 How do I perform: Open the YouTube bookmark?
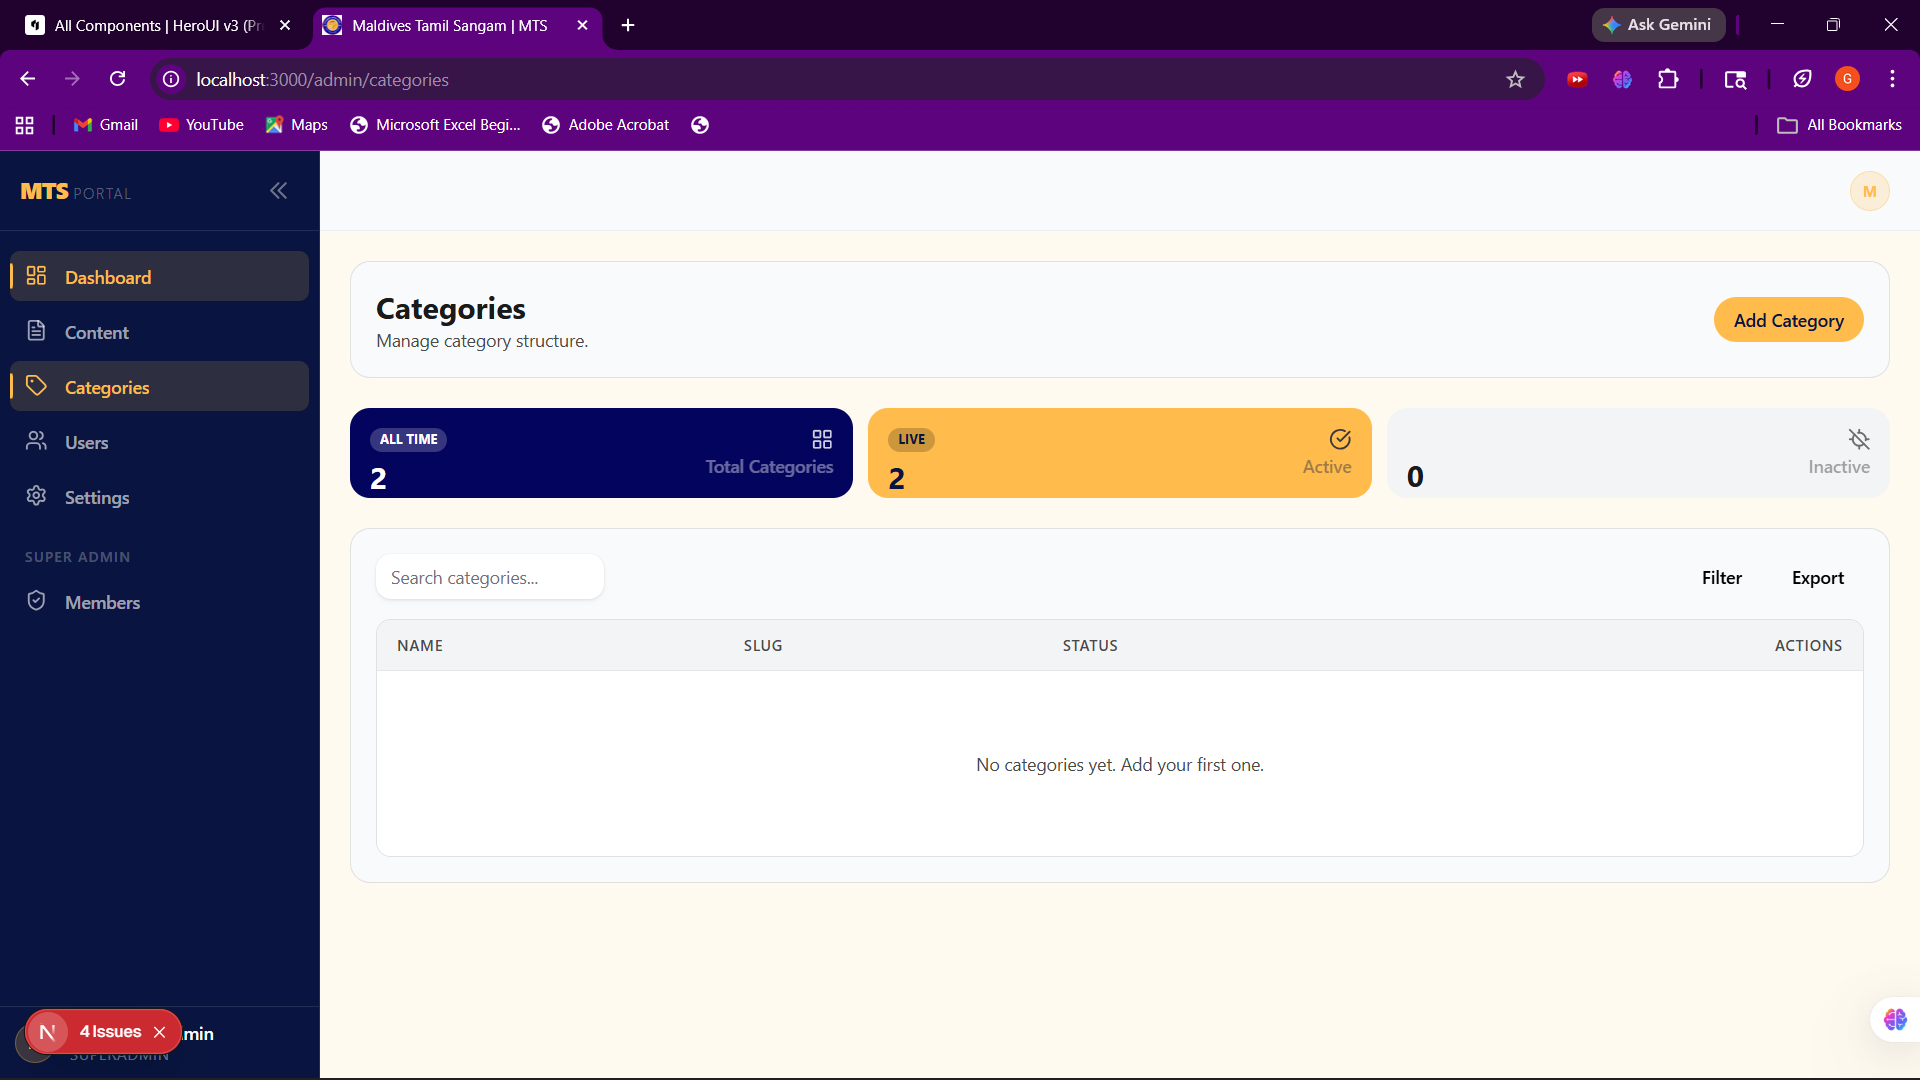click(x=201, y=125)
